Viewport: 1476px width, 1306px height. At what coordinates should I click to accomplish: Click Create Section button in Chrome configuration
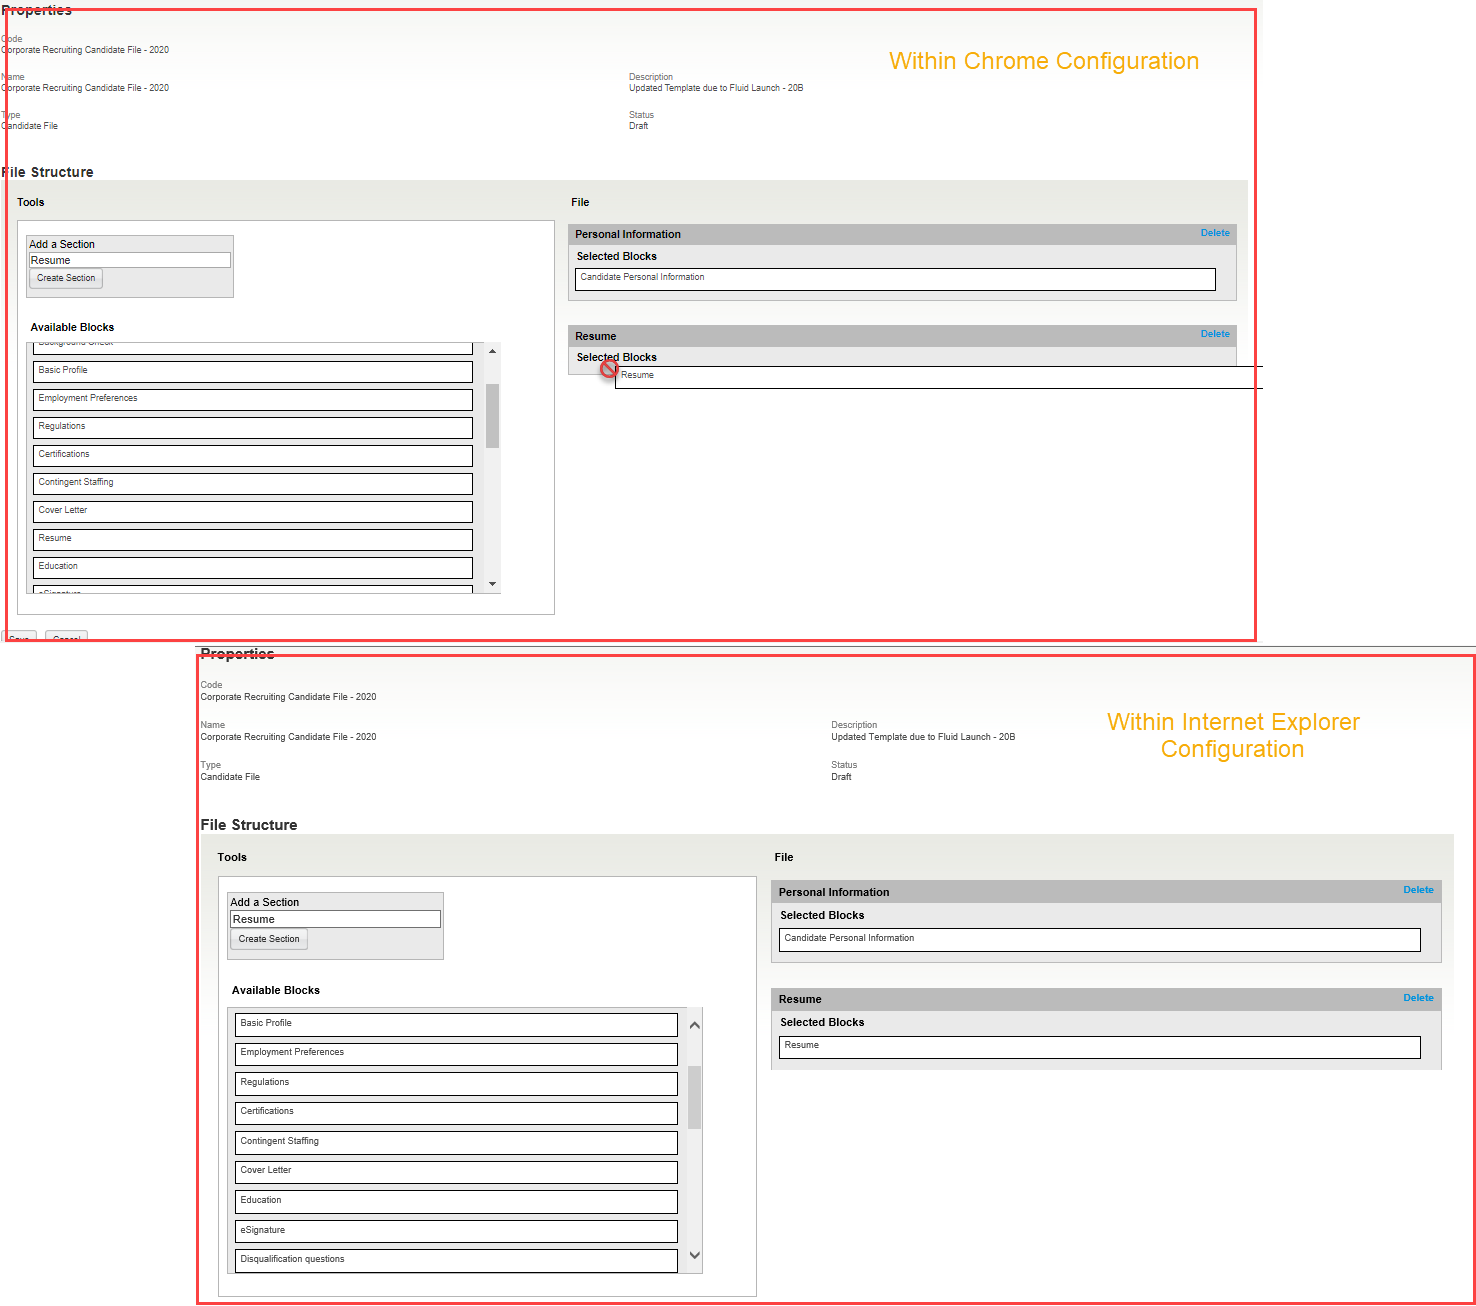click(66, 279)
